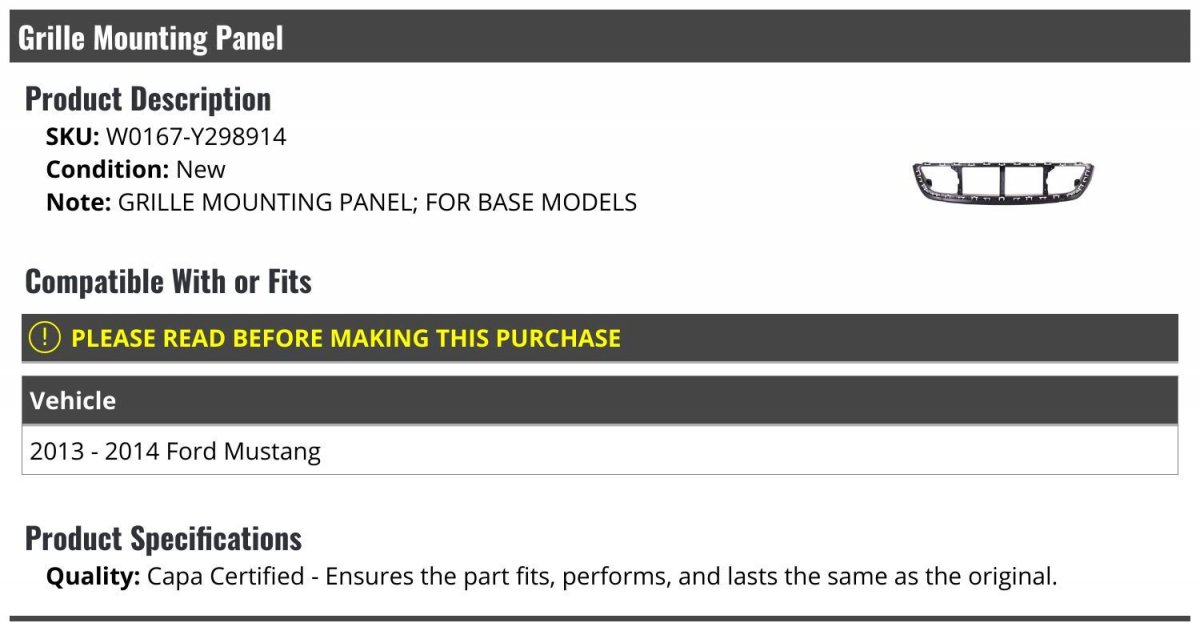Click the Condition label
The height and width of the screenshot is (631, 1200).
tap(107, 169)
